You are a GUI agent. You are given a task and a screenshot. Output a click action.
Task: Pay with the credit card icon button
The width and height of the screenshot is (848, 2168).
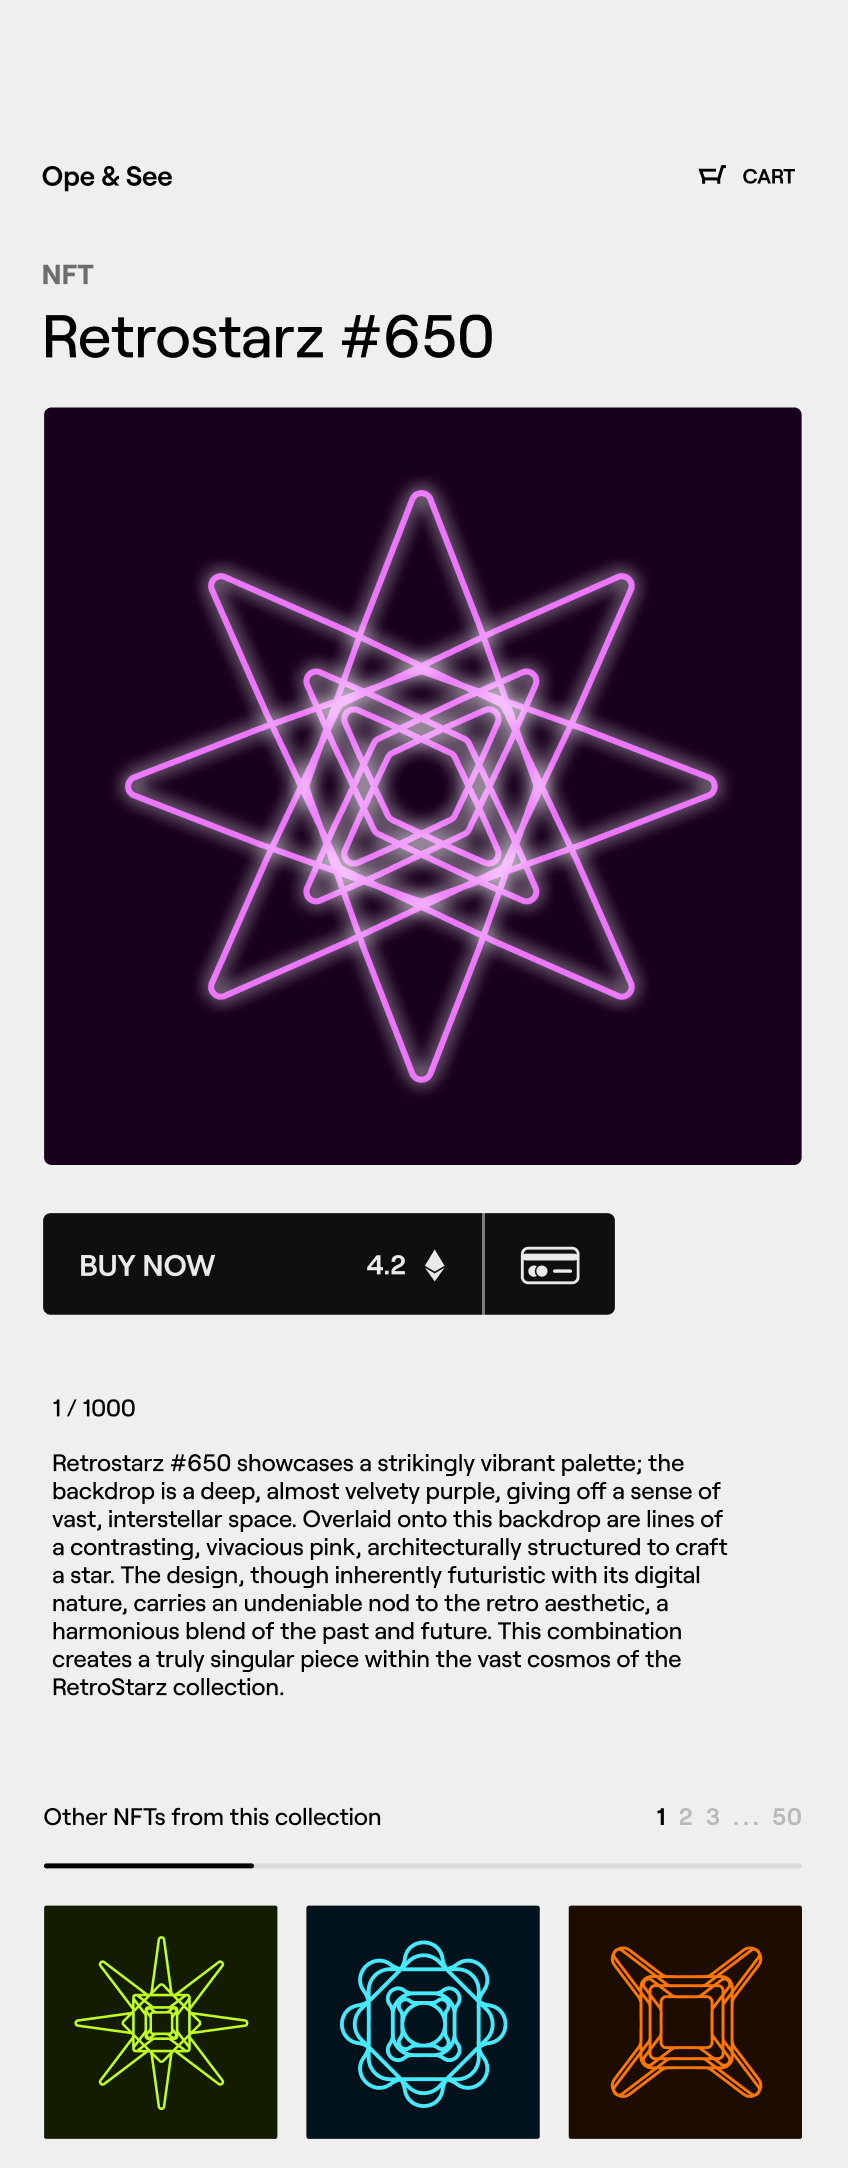click(x=550, y=1265)
